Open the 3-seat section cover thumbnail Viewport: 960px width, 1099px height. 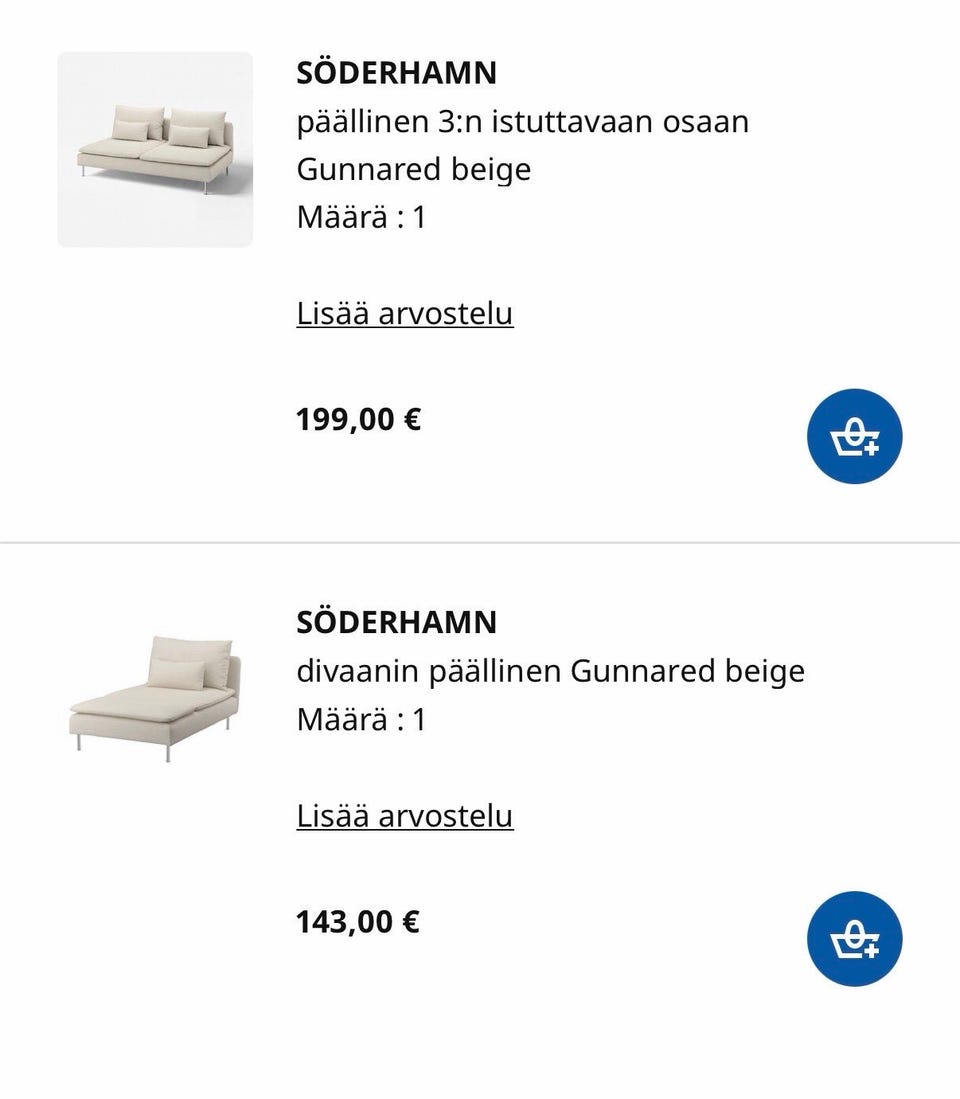155,149
